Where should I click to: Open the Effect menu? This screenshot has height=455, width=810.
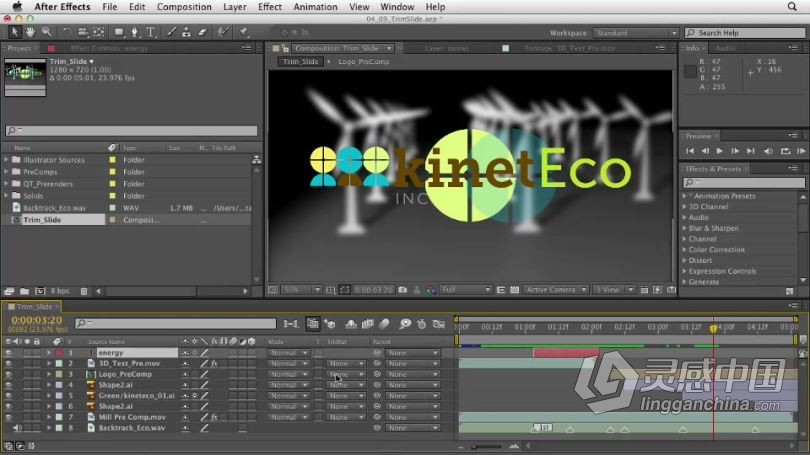coord(270,7)
